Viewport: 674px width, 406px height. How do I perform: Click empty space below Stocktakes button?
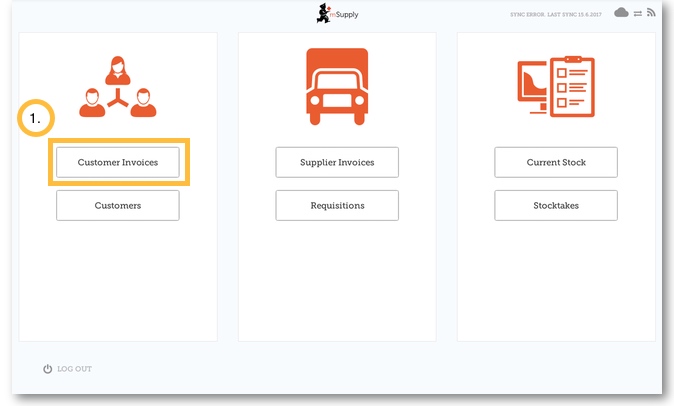pyautogui.click(x=556, y=280)
